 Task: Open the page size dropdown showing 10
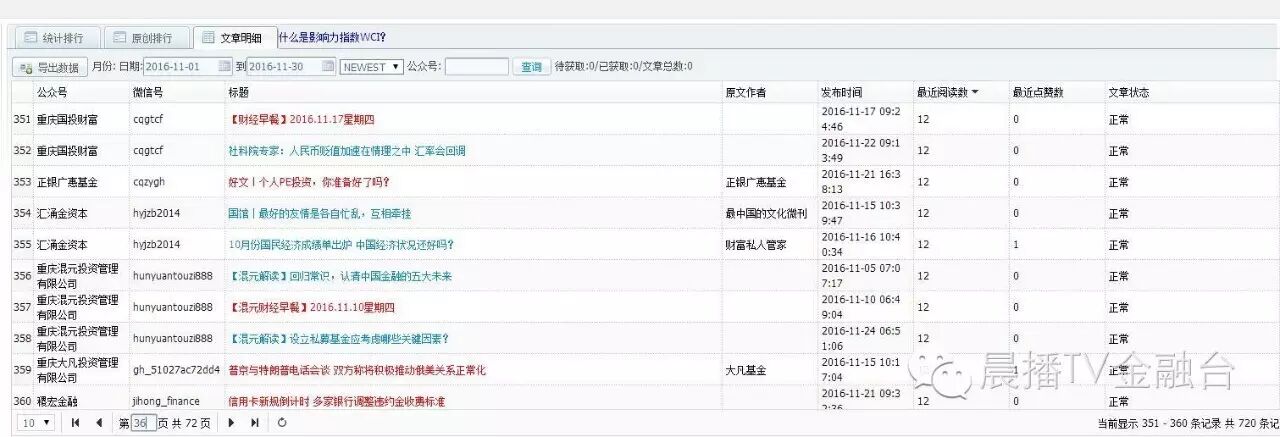coord(37,423)
